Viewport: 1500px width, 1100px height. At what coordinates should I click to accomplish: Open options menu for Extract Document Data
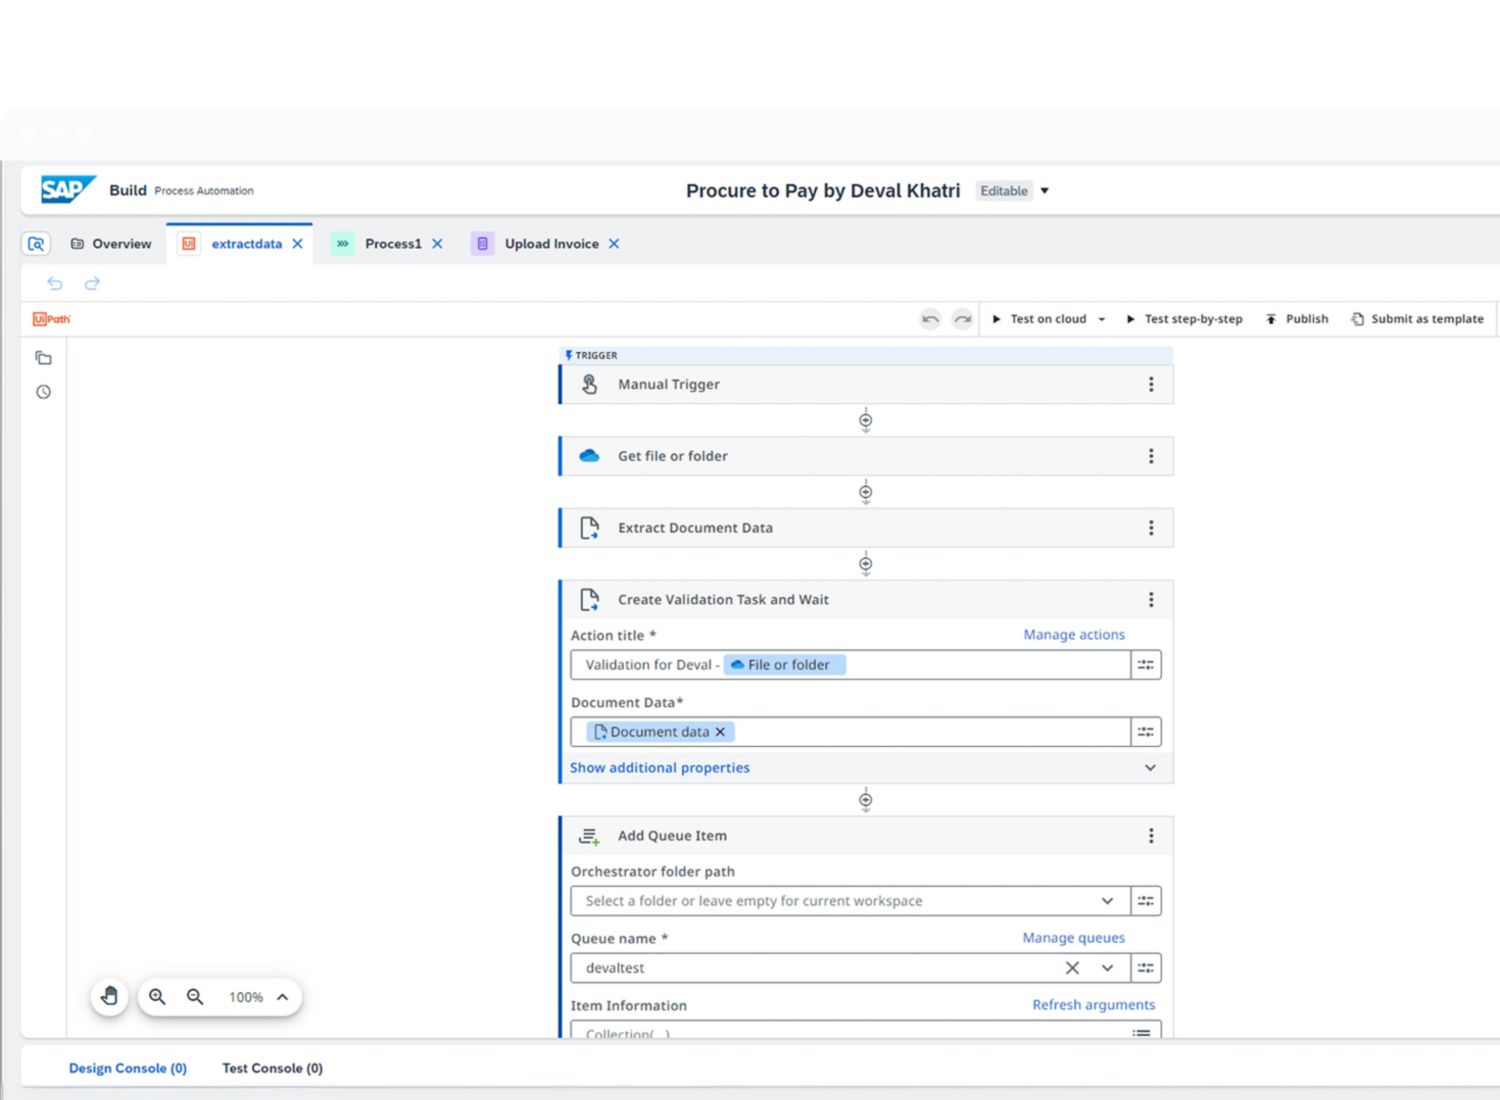pyautogui.click(x=1151, y=528)
